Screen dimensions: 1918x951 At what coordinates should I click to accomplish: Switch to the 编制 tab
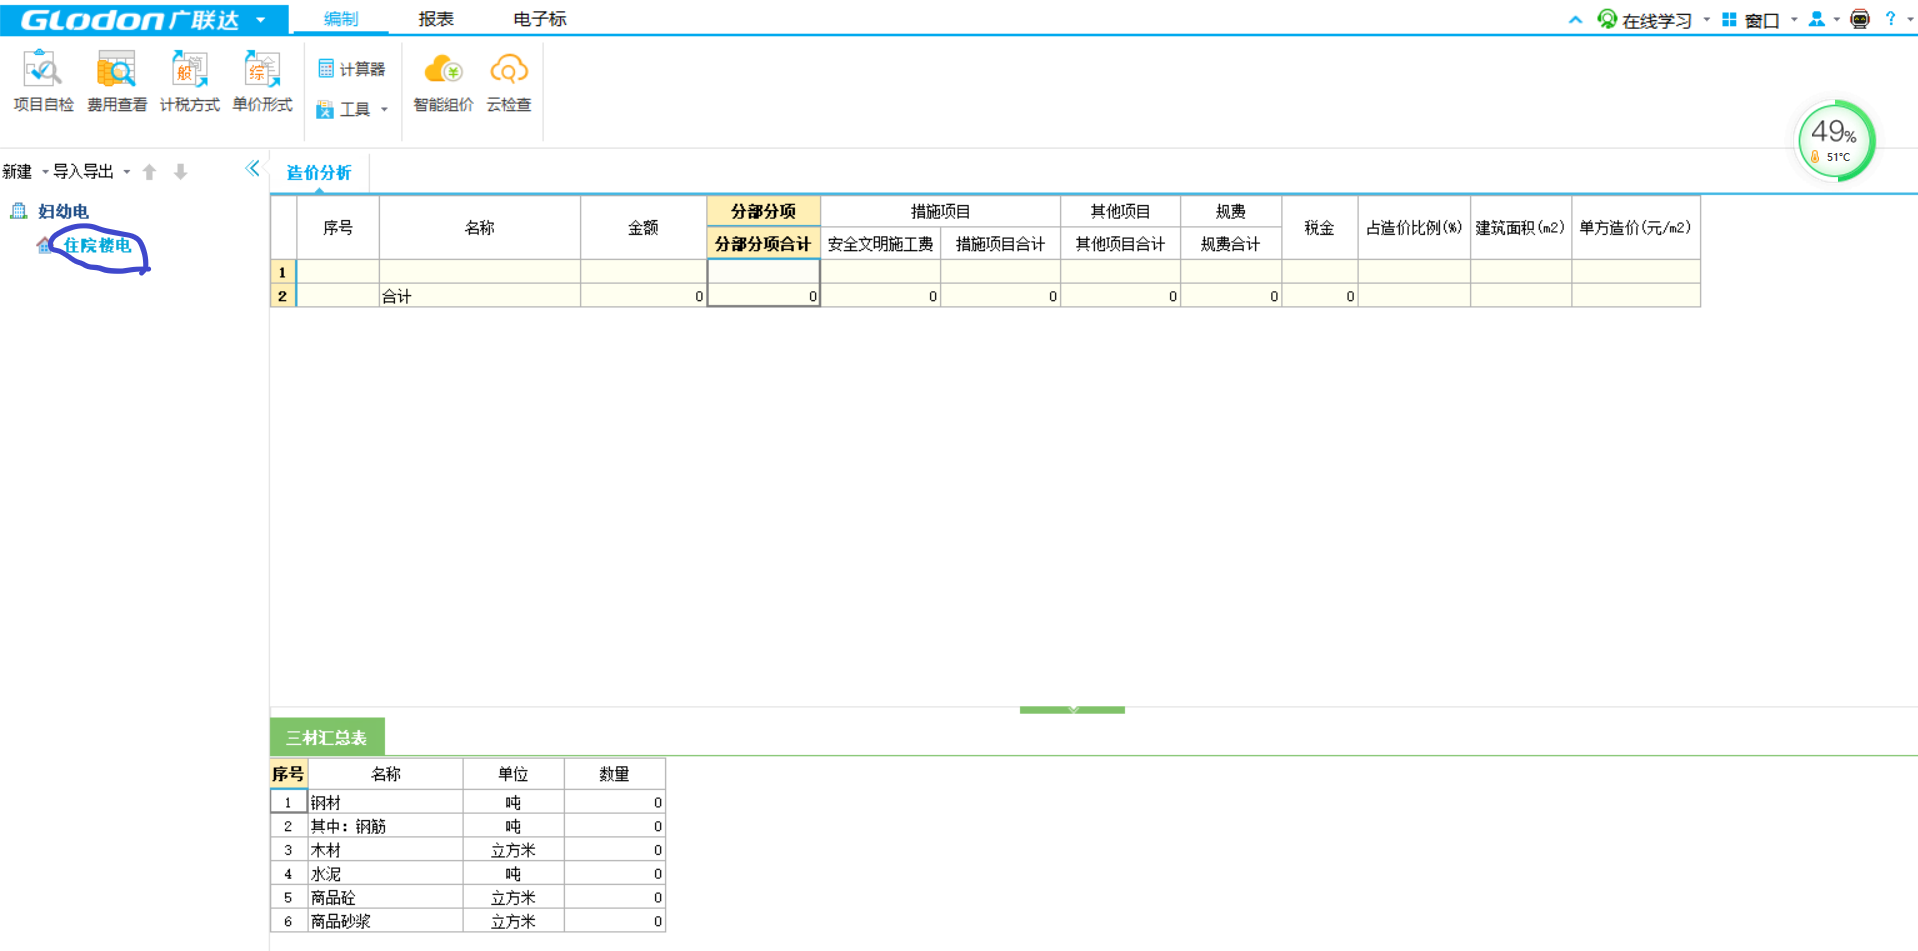click(340, 19)
